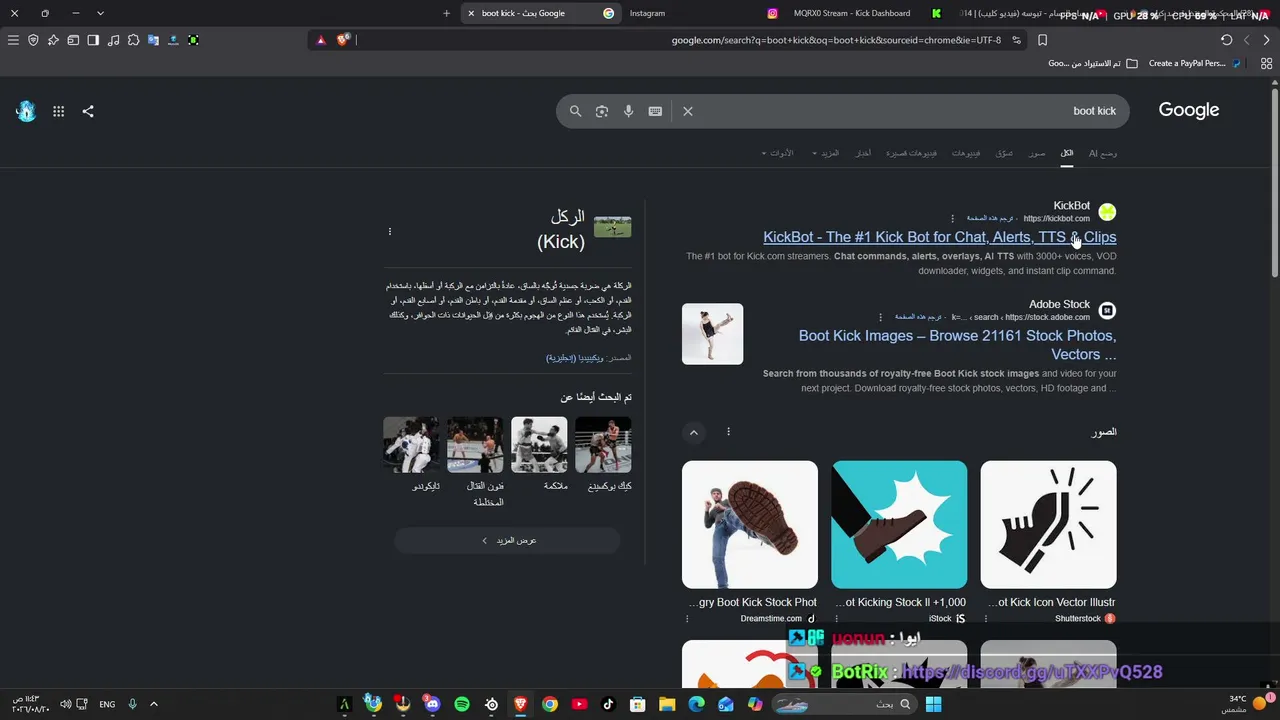Viewport: 1280px width, 720px height.
Task: Open the imported bookmarks folder
Action: pyautogui.click(x=1093, y=63)
